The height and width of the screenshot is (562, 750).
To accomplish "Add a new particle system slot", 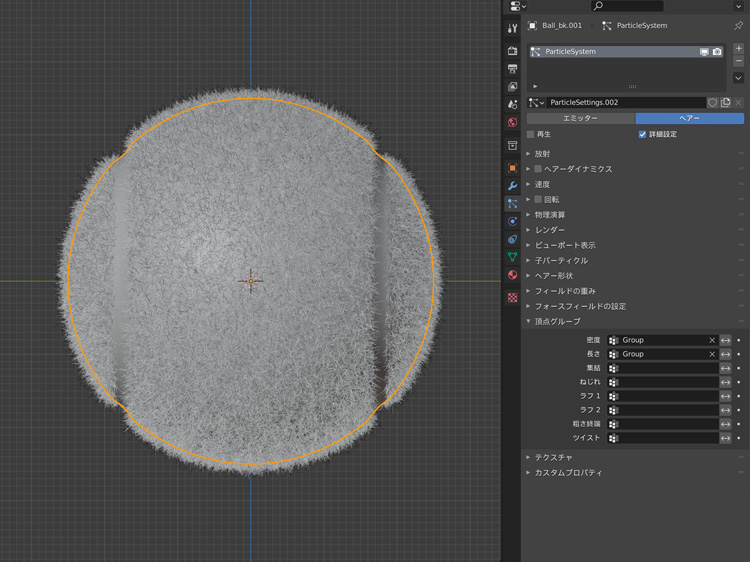I will click(x=739, y=49).
